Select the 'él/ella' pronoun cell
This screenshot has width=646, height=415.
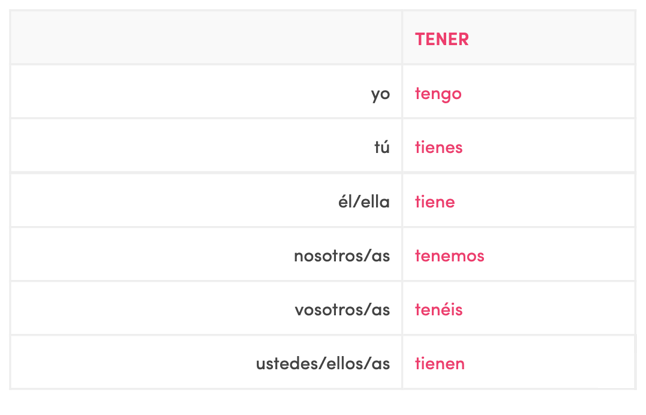tap(364, 201)
